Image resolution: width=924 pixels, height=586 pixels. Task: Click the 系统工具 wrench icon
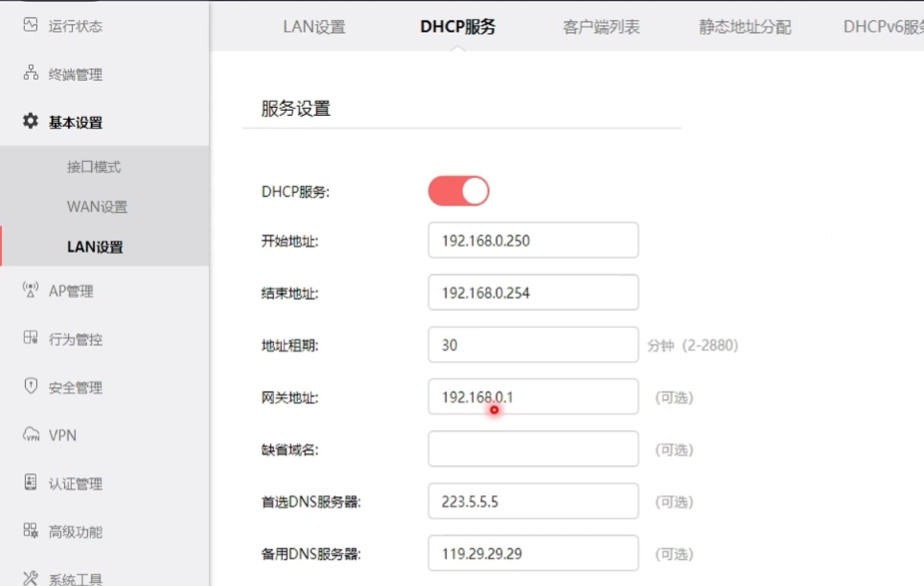click(30, 578)
